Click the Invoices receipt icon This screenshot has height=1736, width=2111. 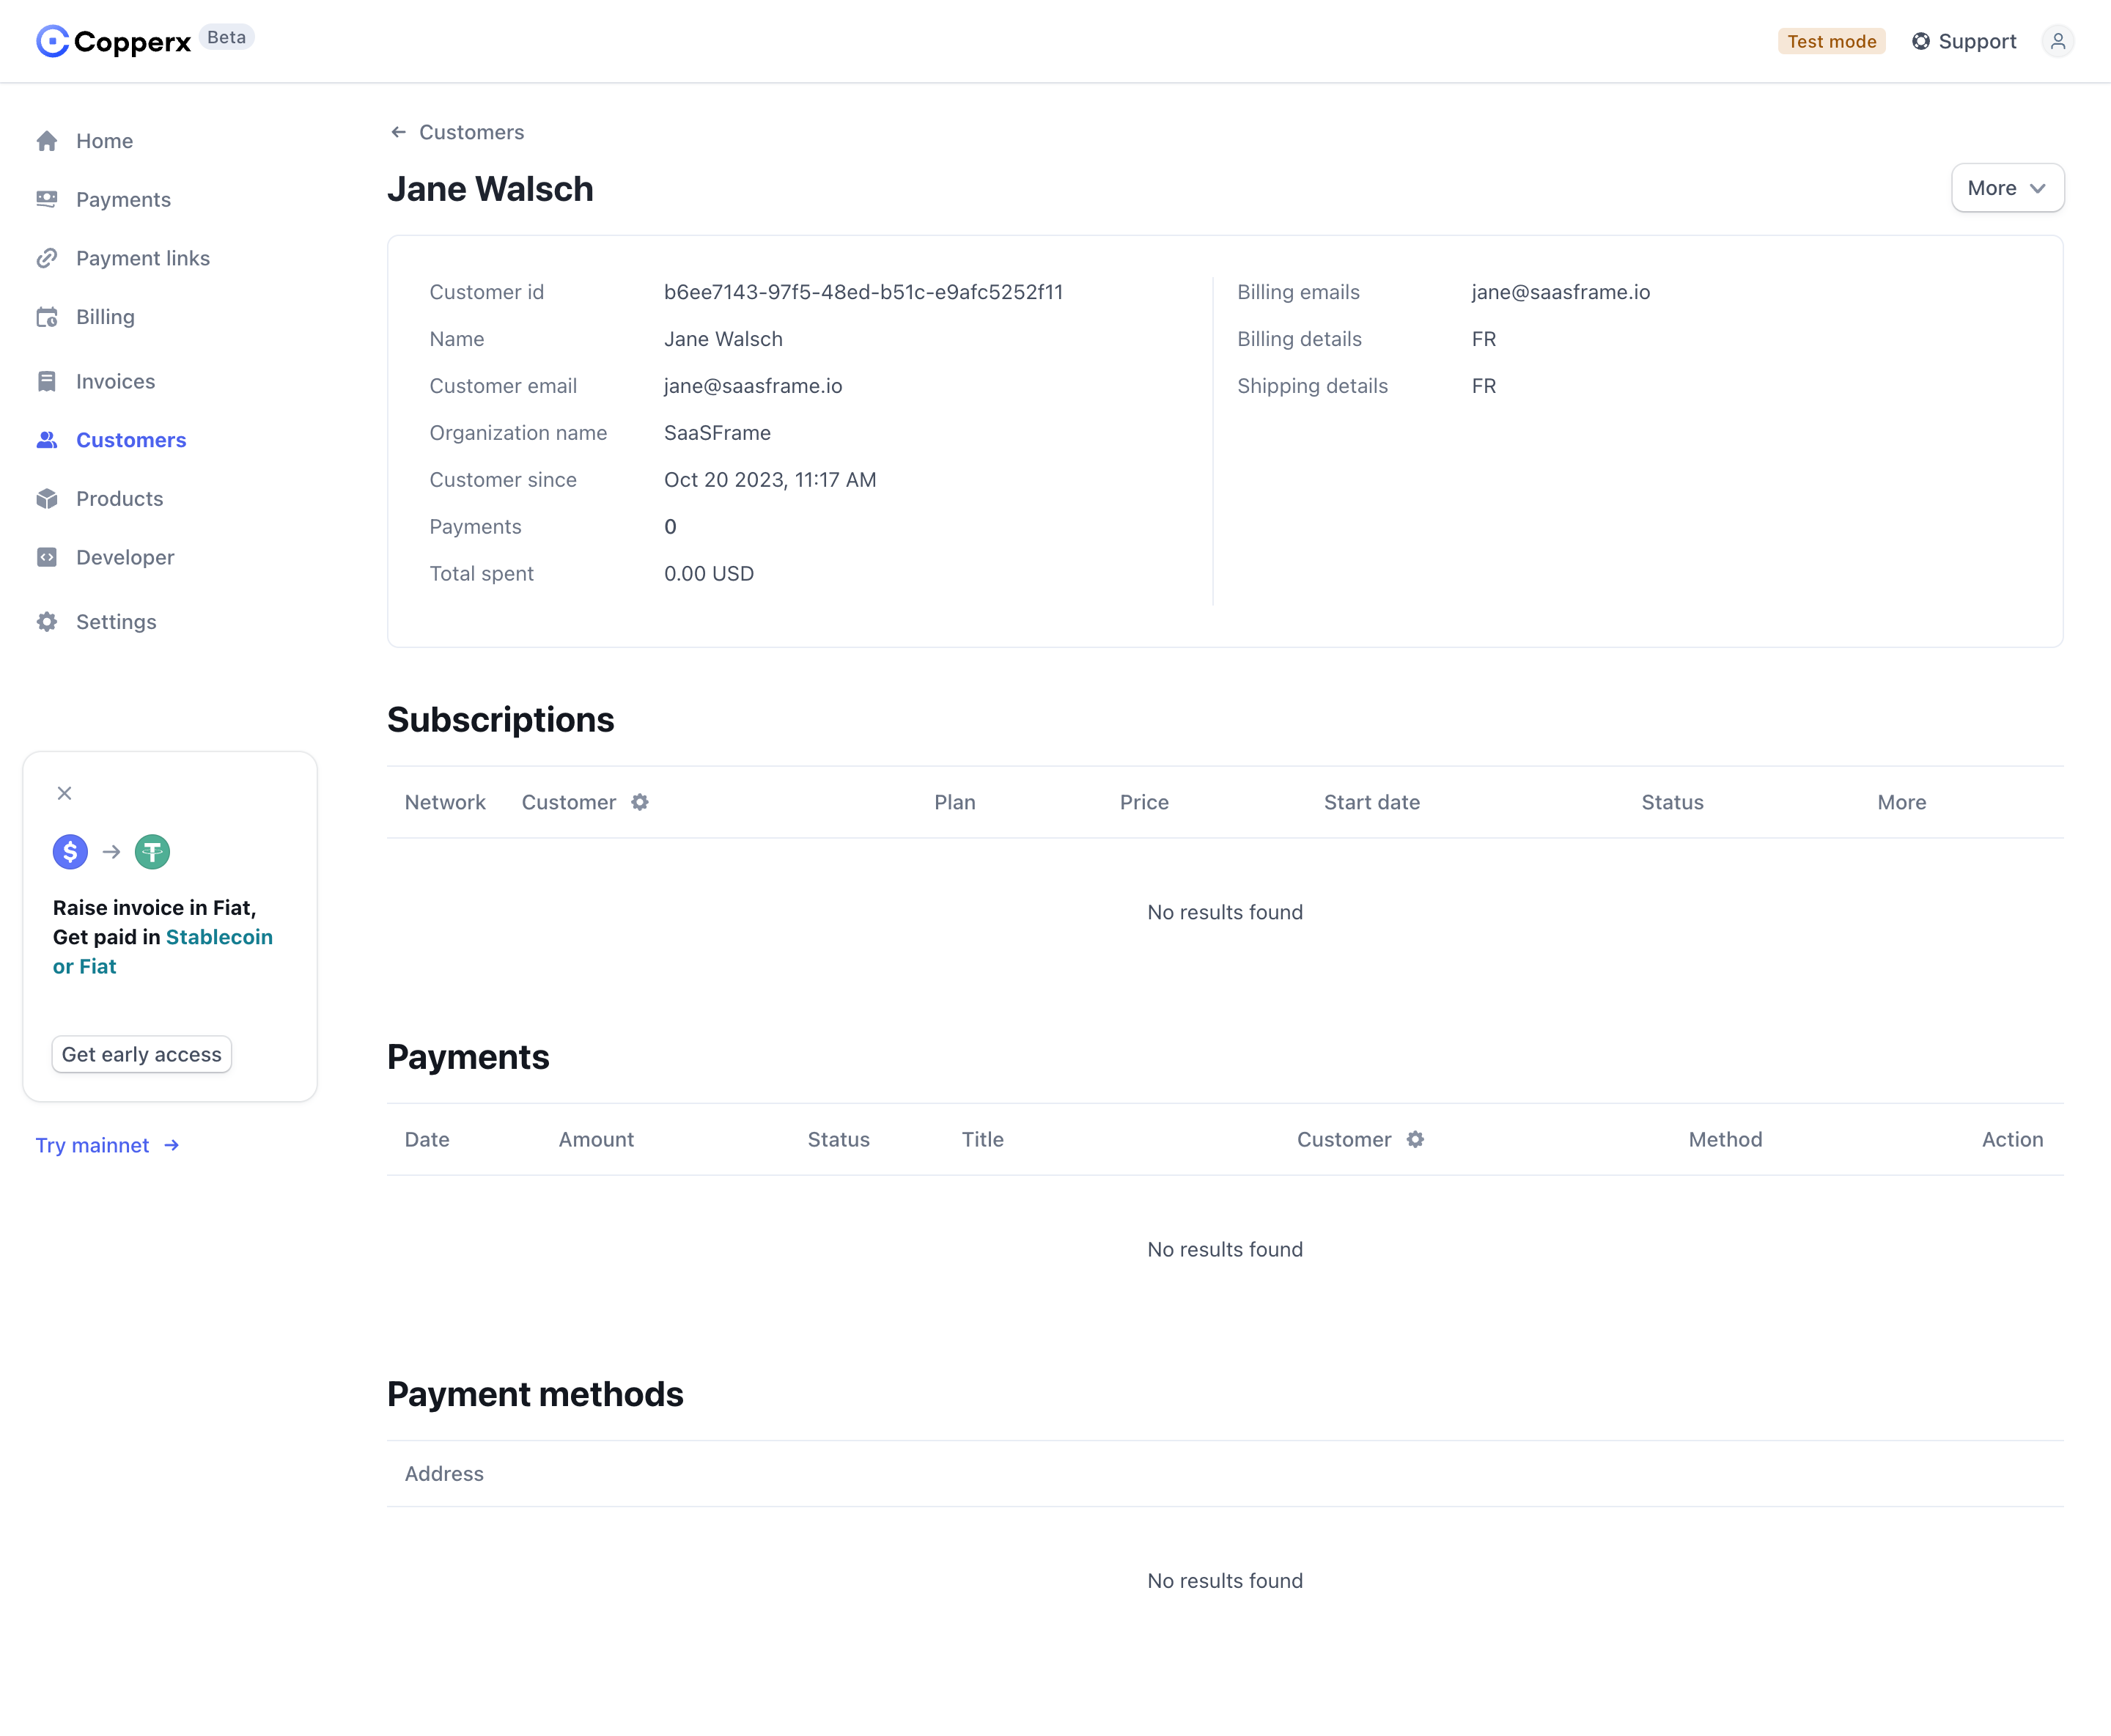click(x=47, y=381)
